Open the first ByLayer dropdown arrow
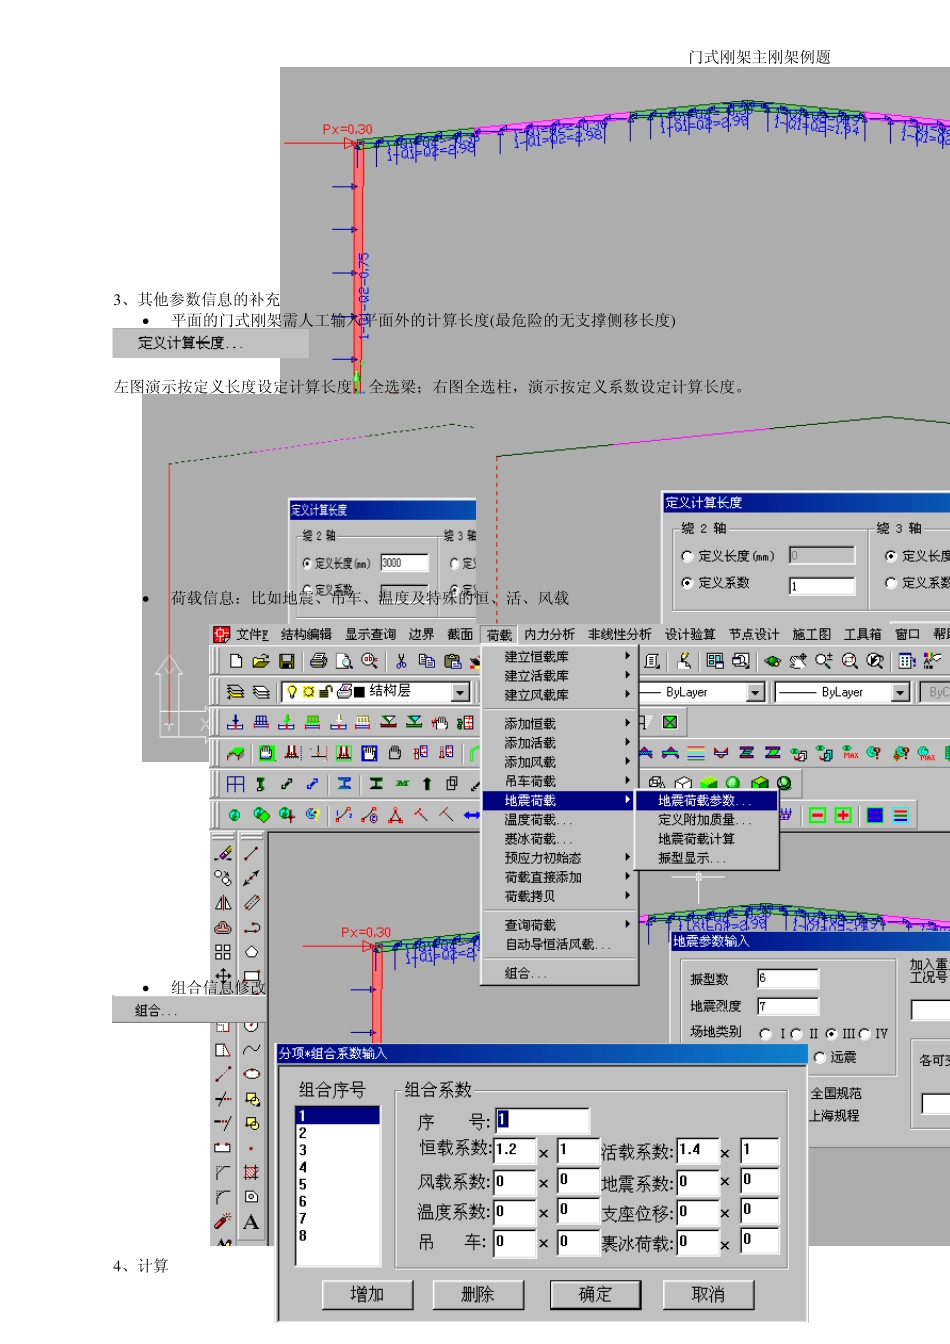The image size is (950, 1344). [x=755, y=692]
